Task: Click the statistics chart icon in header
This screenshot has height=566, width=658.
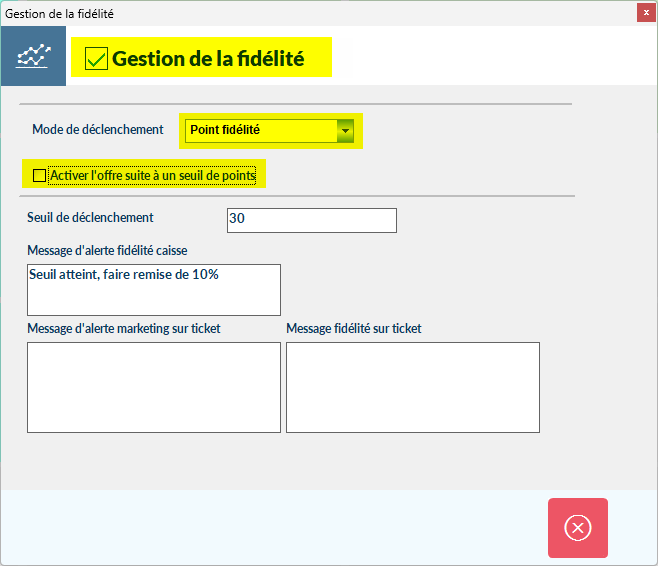Action: pos(33,56)
